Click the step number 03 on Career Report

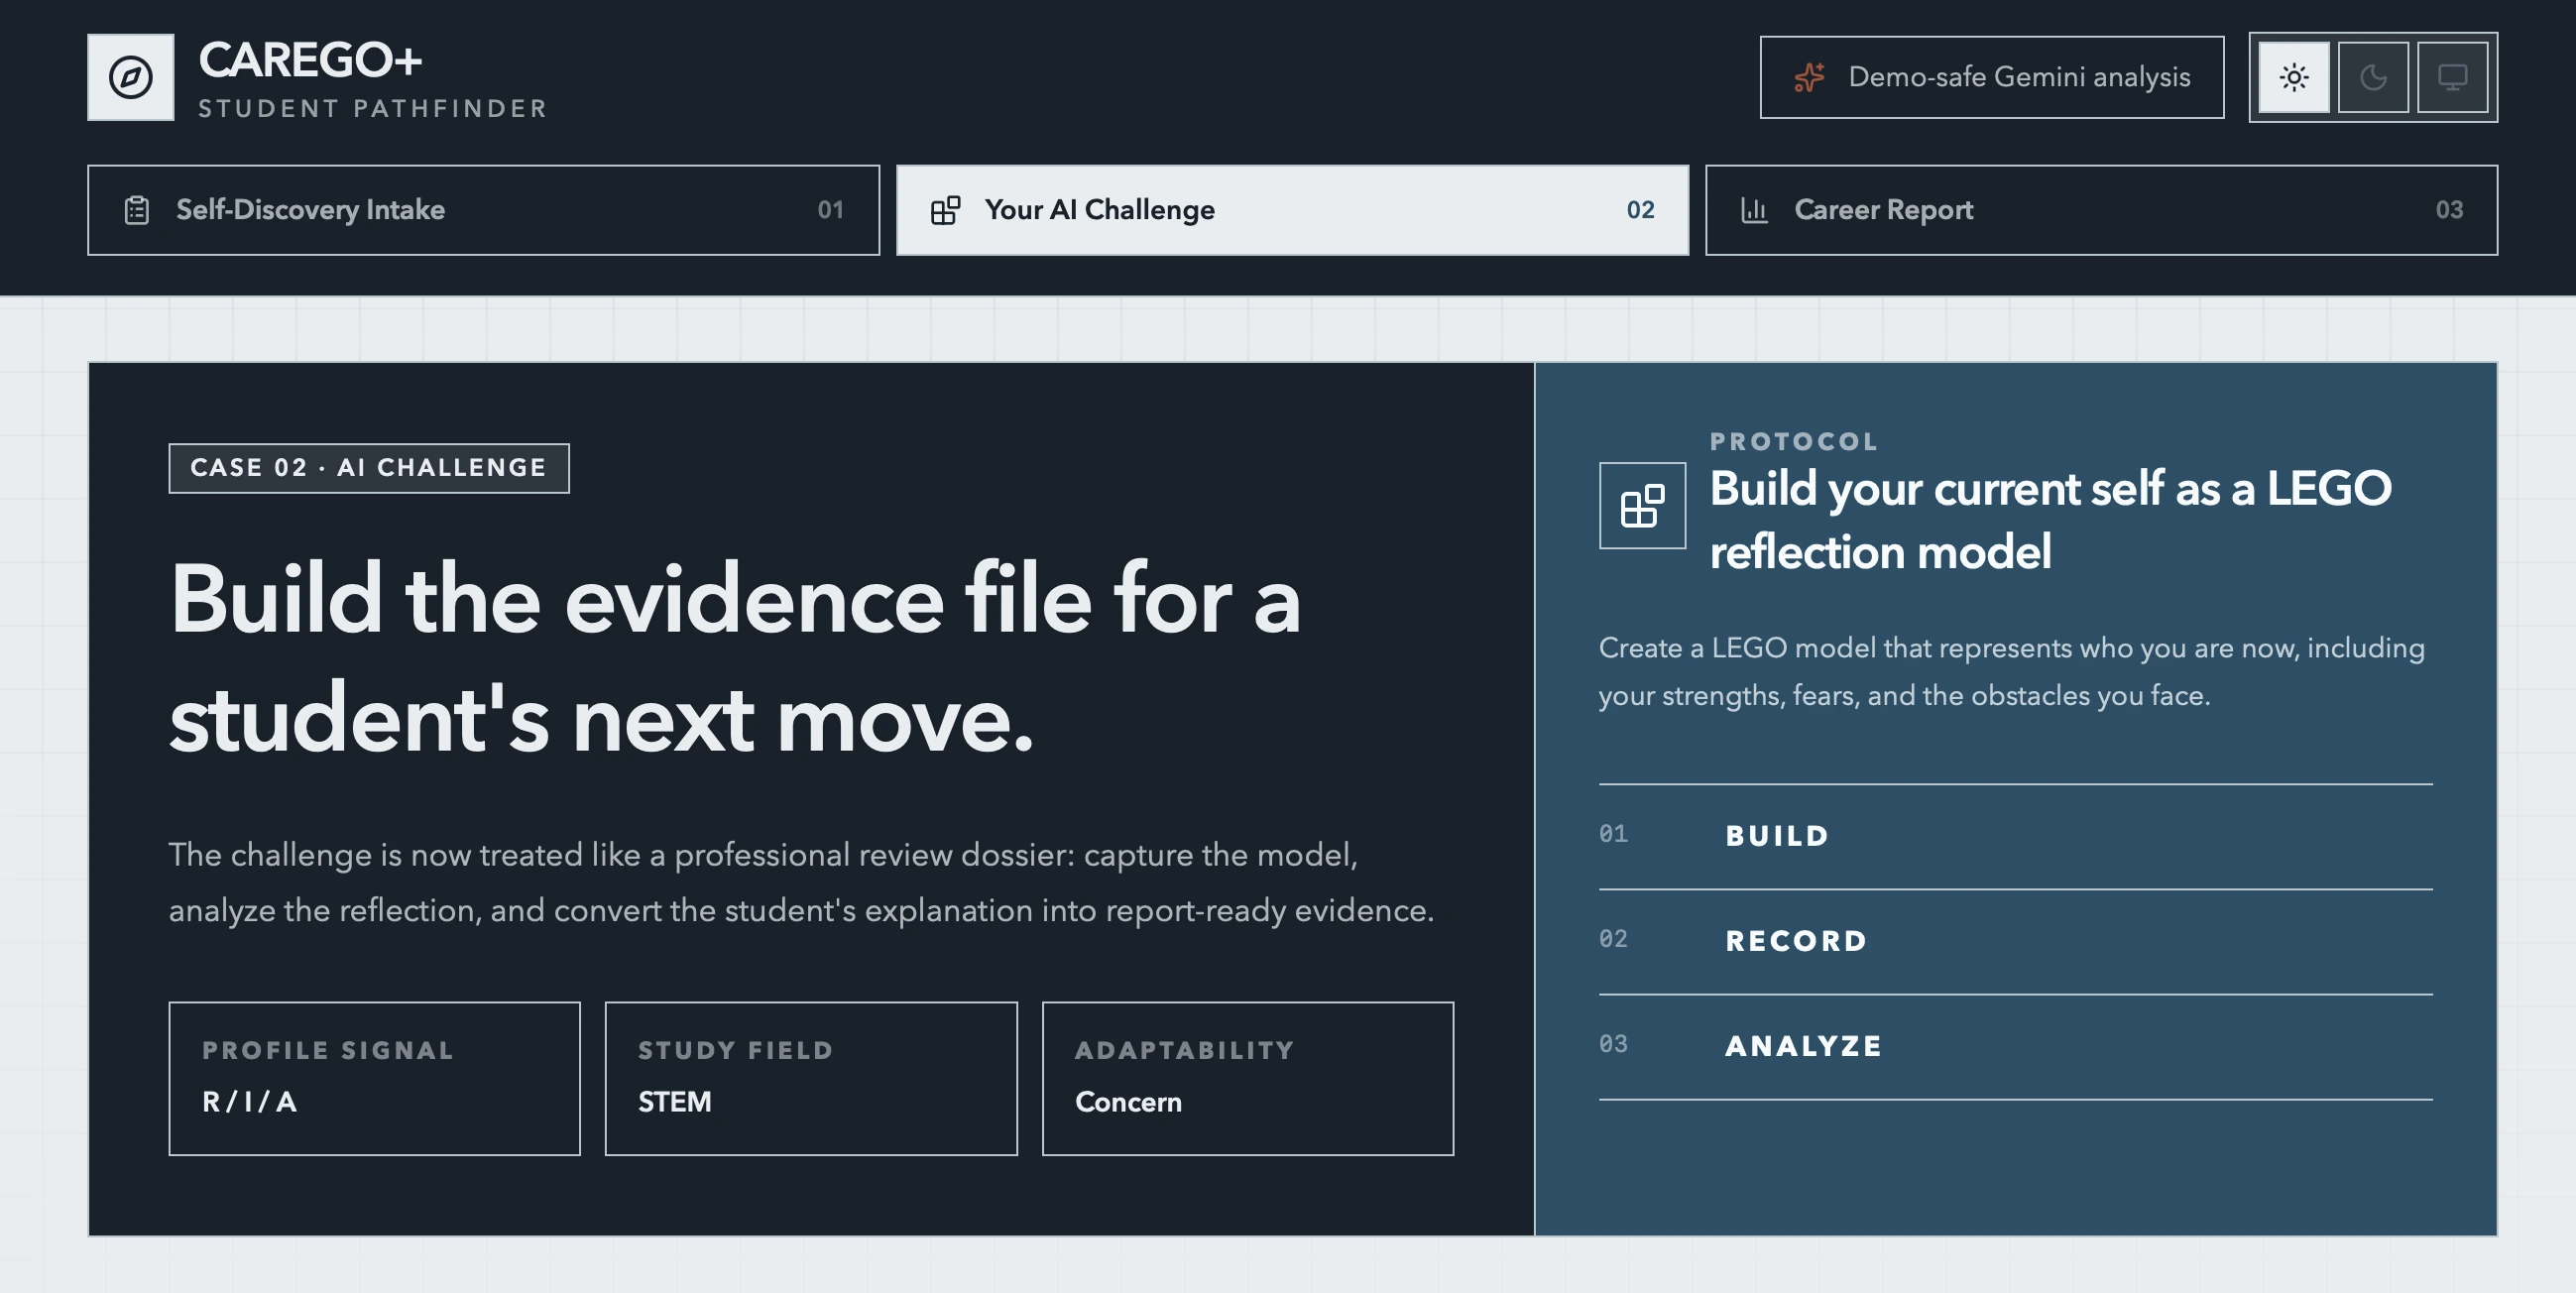(x=2449, y=210)
